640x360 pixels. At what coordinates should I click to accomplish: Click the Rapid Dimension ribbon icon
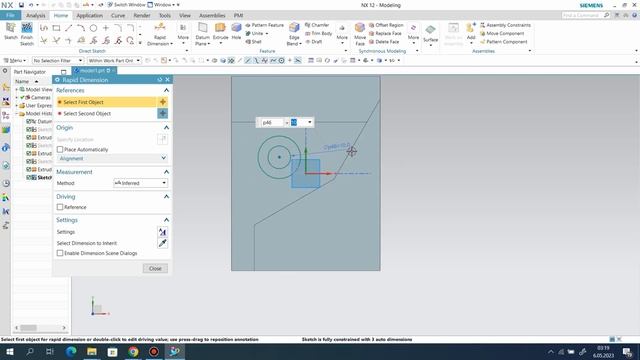pos(160,28)
